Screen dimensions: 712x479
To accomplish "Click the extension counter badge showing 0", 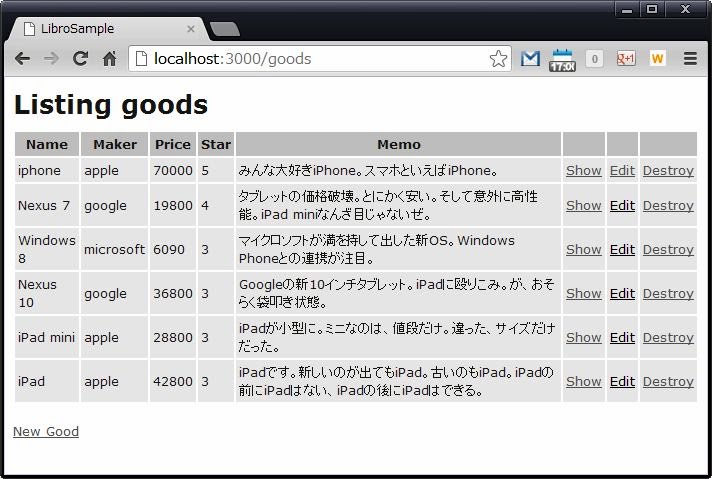I will pyautogui.click(x=594, y=59).
